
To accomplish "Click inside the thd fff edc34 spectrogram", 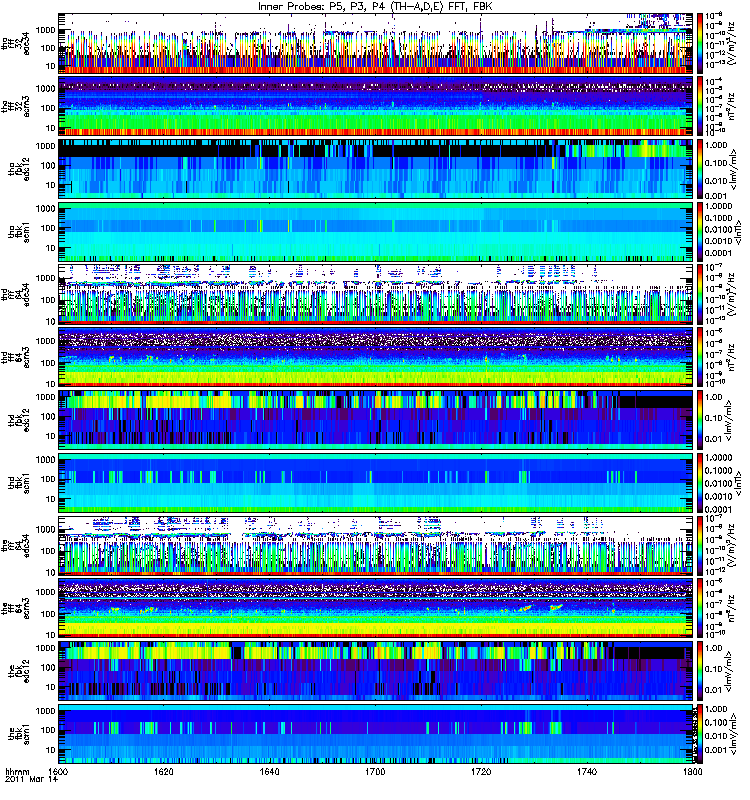I will (x=375, y=294).
